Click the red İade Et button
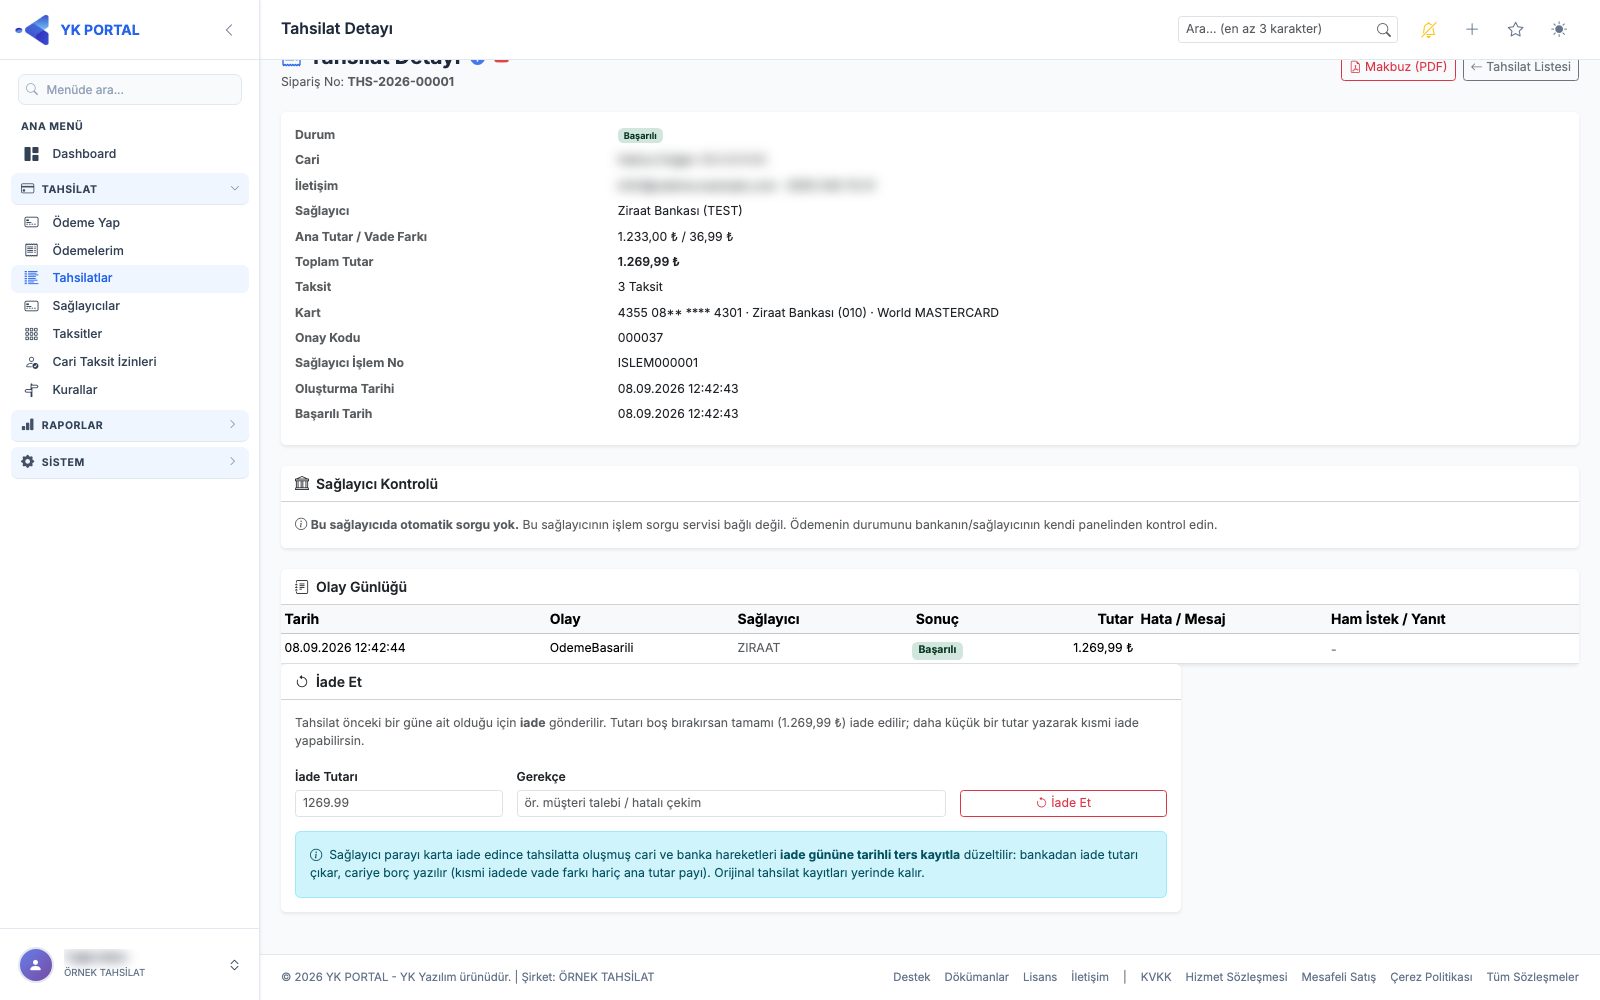 [x=1063, y=803]
